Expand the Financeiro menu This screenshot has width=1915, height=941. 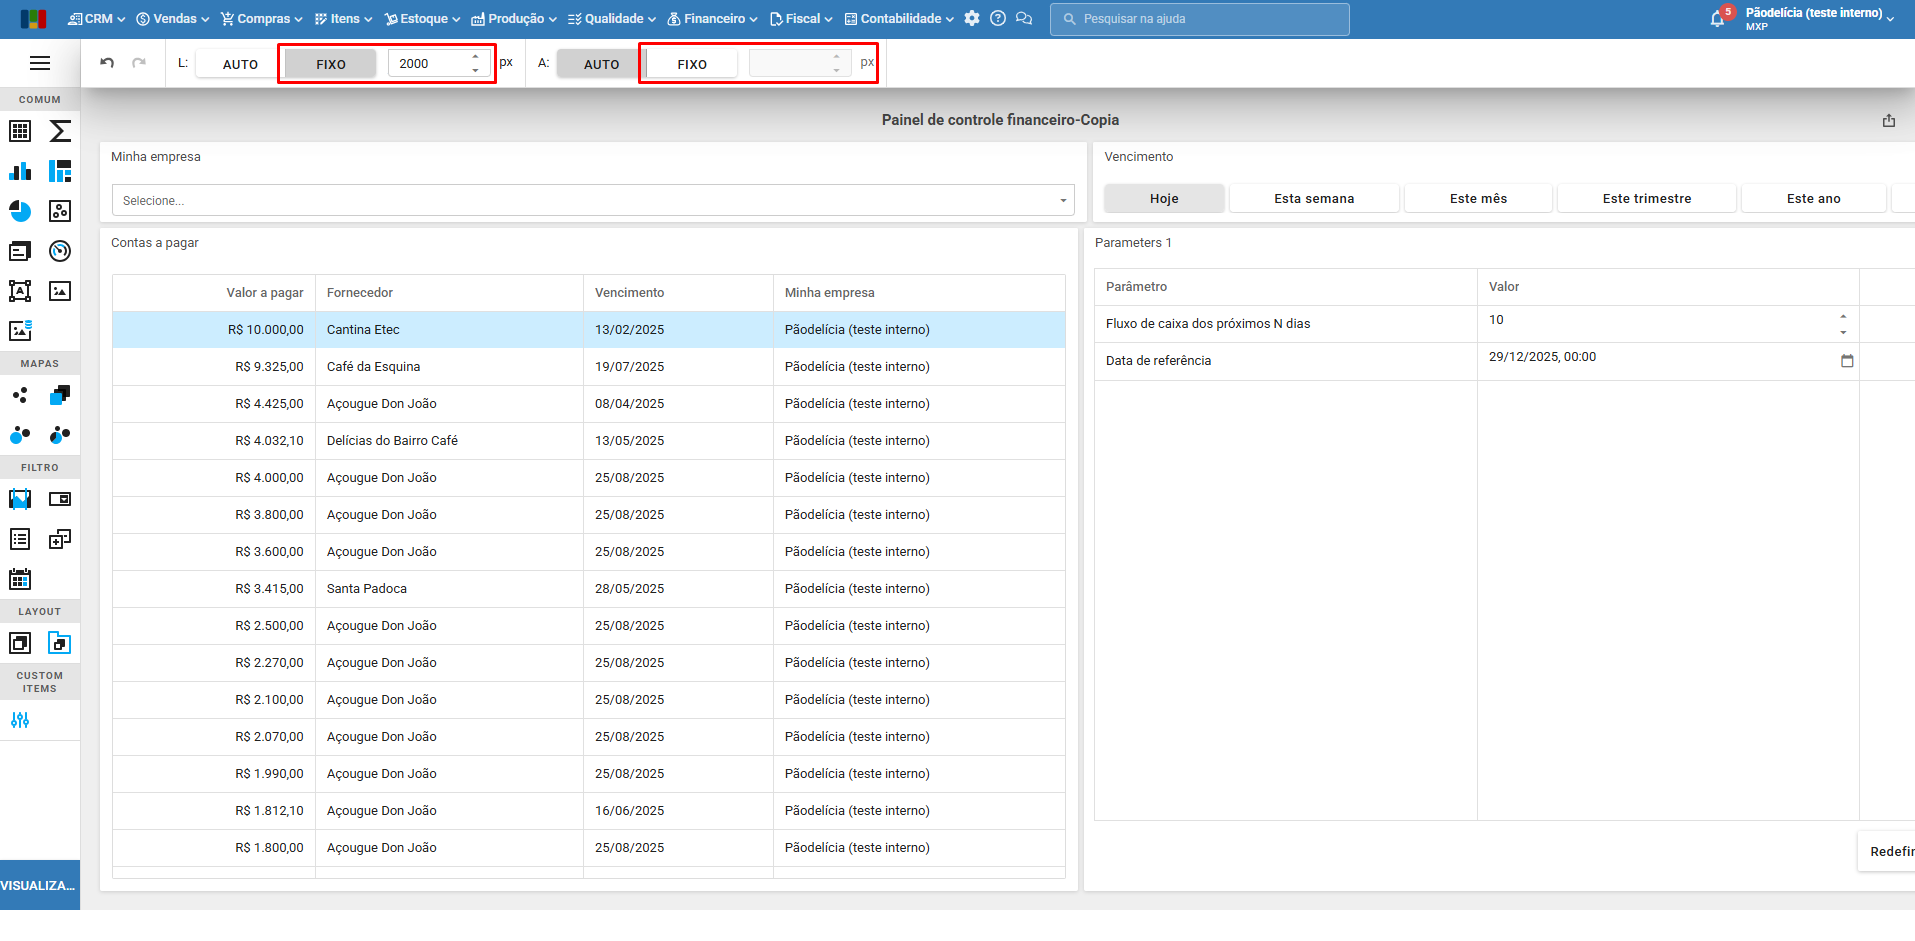coord(713,19)
